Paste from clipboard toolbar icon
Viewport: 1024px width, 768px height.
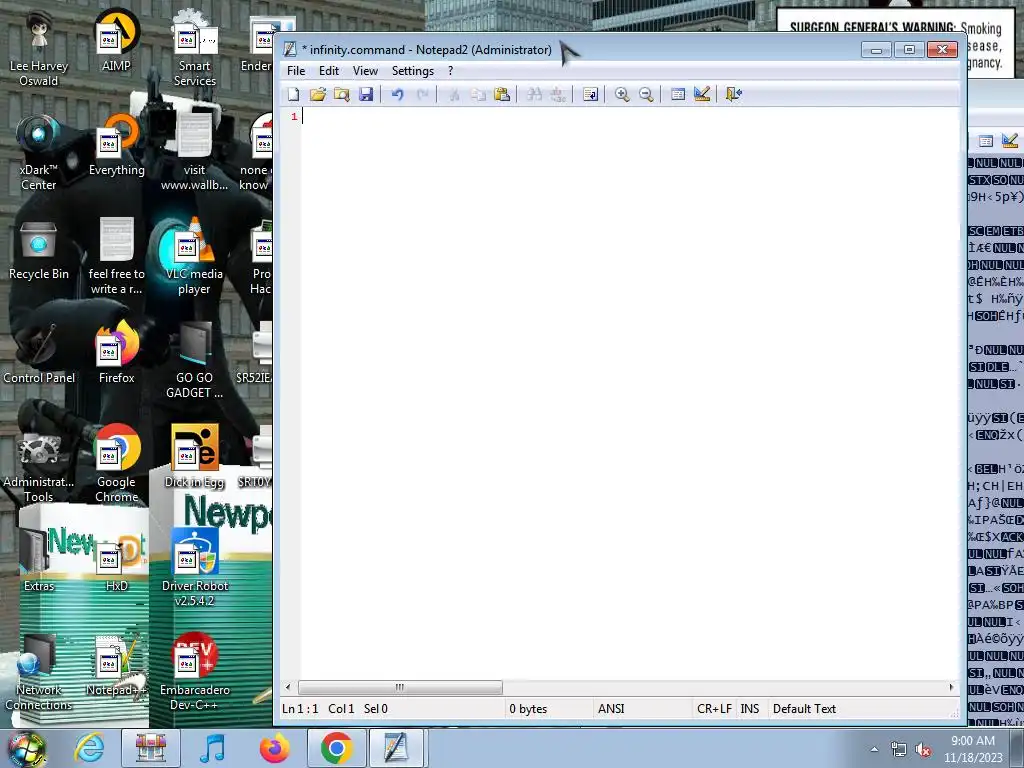tap(502, 94)
